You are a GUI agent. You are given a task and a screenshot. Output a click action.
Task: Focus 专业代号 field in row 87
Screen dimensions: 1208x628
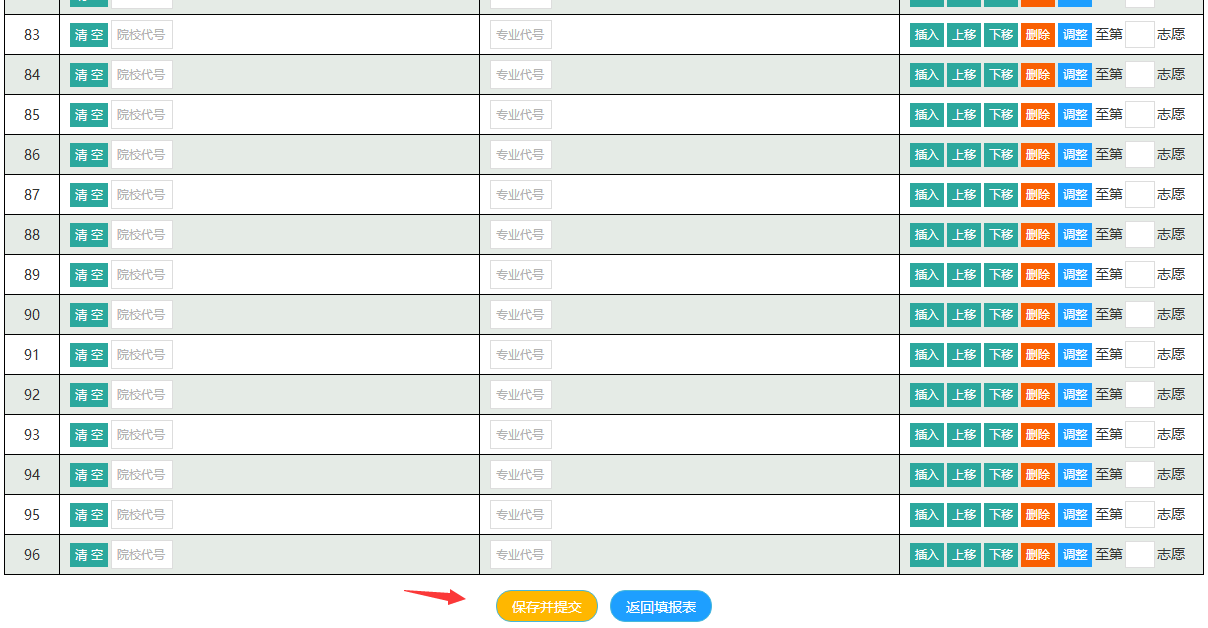click(521, 195)
